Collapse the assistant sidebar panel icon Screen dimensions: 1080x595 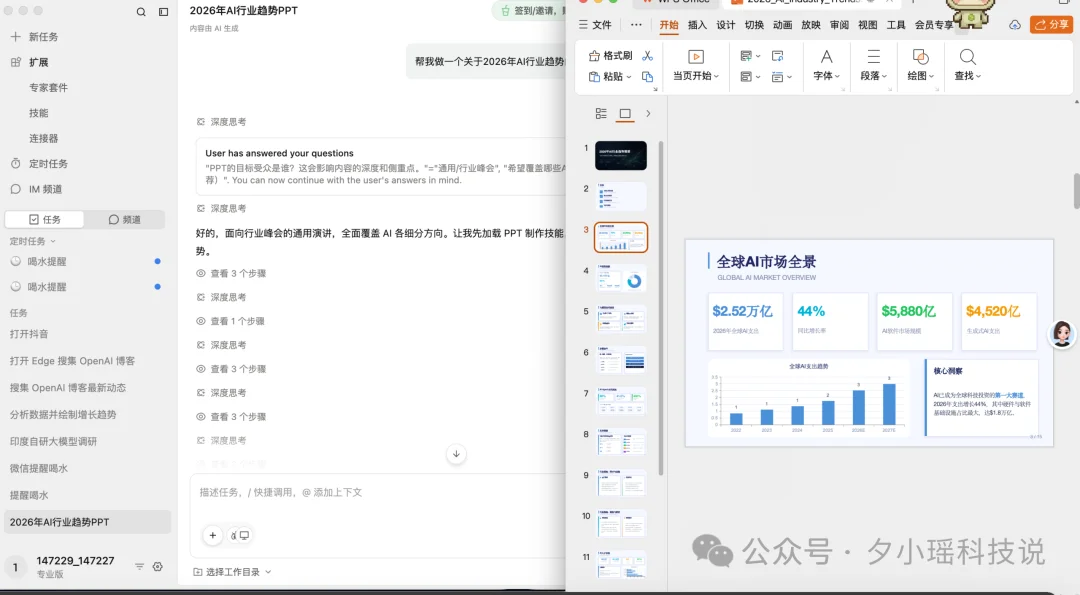tap(163, 12)
